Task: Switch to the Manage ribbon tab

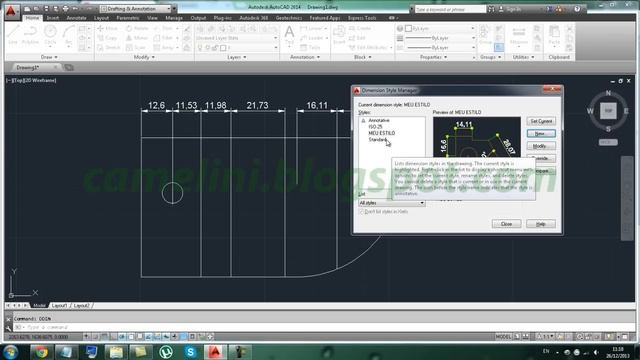Action: click(174, 18)
